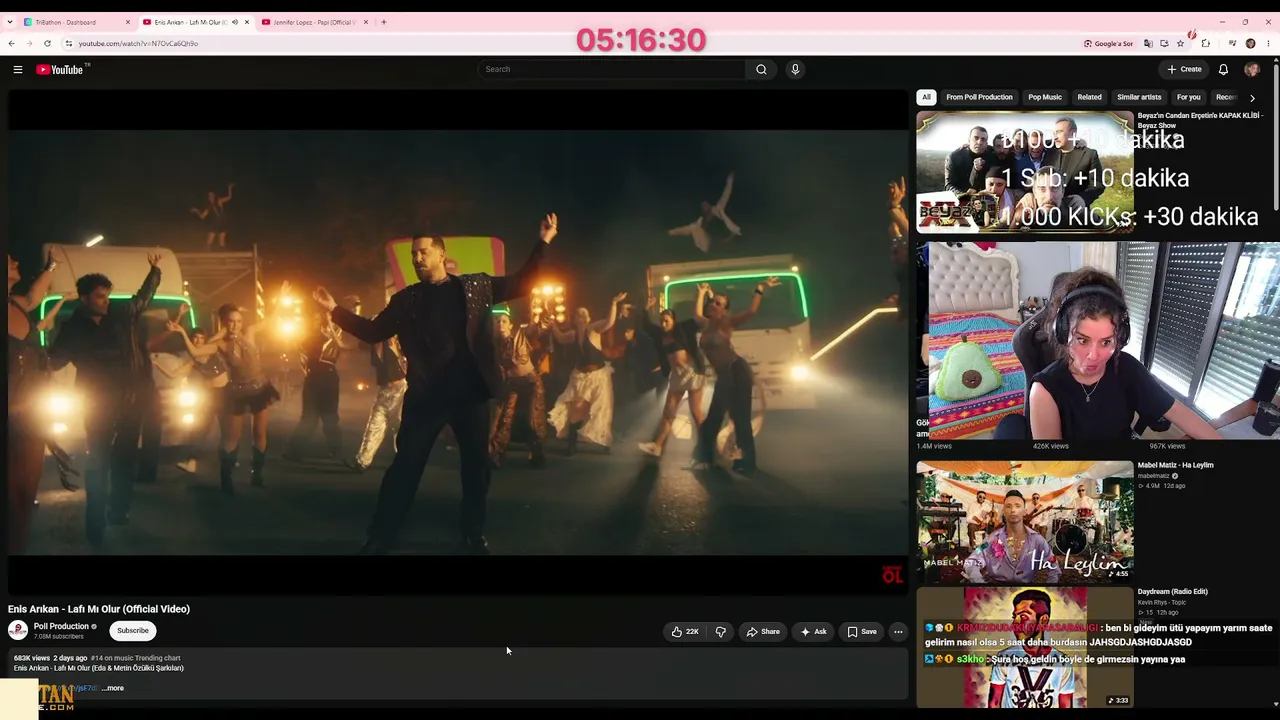The width and height of the screenshot is (1280, 720).
Task: Go forward in browser history
Action: click(x=29, y=43)
